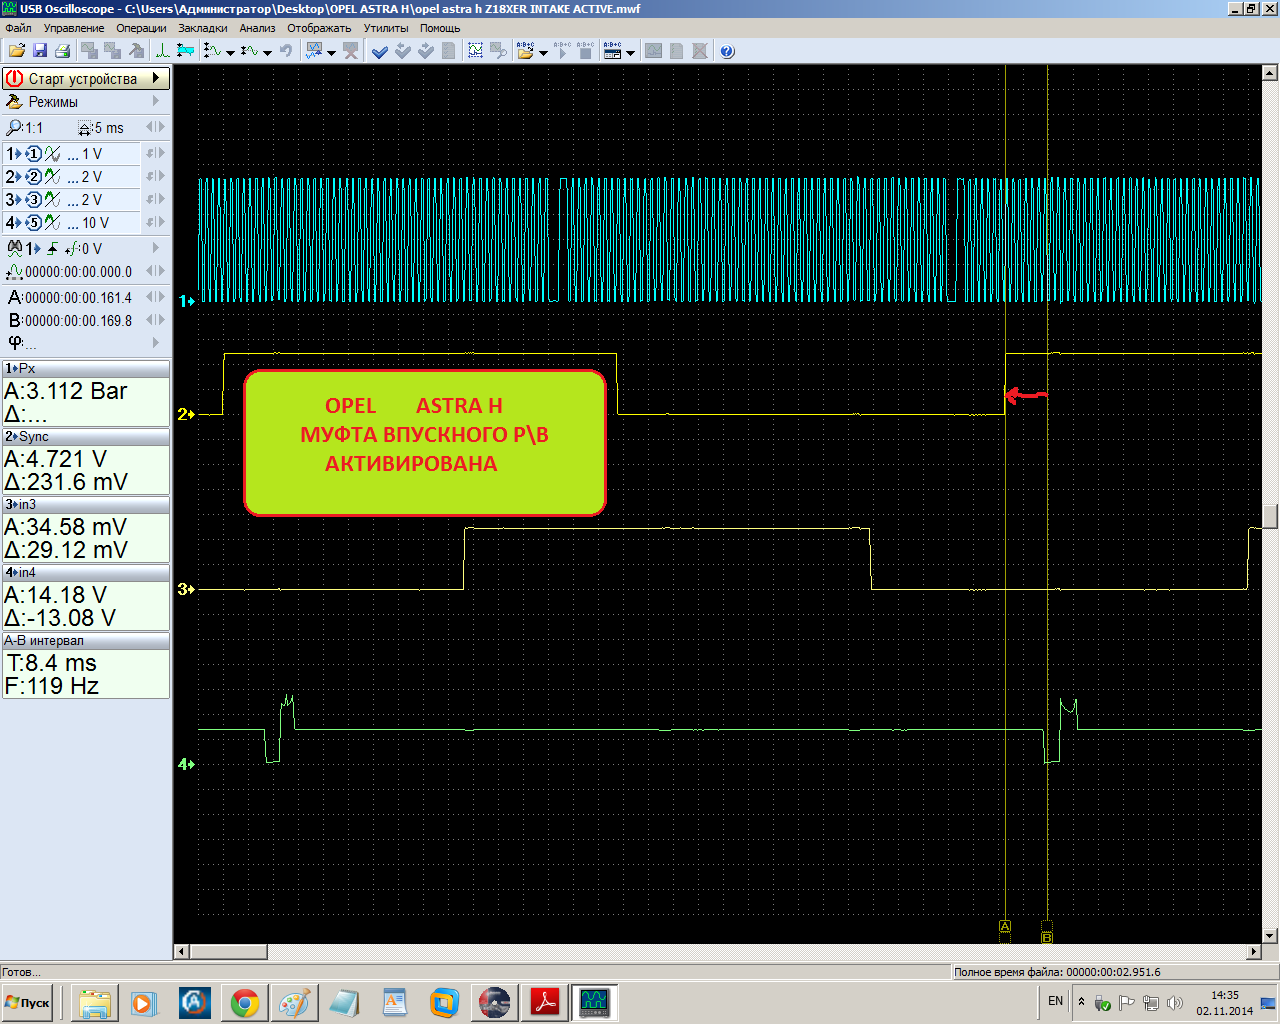Viewport: 1280px width, 1024px height.
Task: Click the waveform window toolbar icon
Action: point(314,51)
